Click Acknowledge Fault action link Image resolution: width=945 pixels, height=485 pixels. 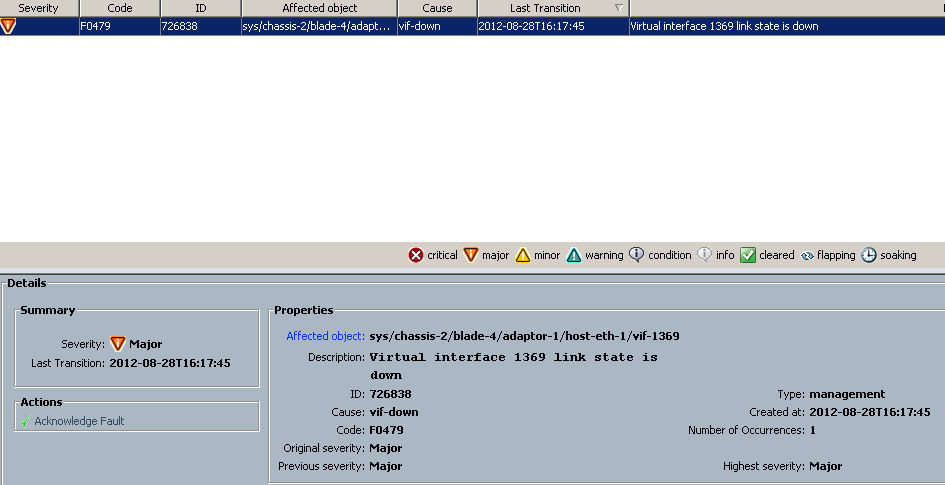tap(79, 421)
